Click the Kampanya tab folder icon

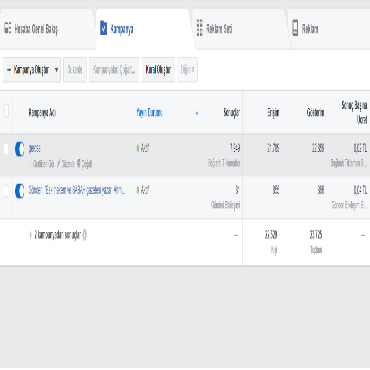point(104,28)
